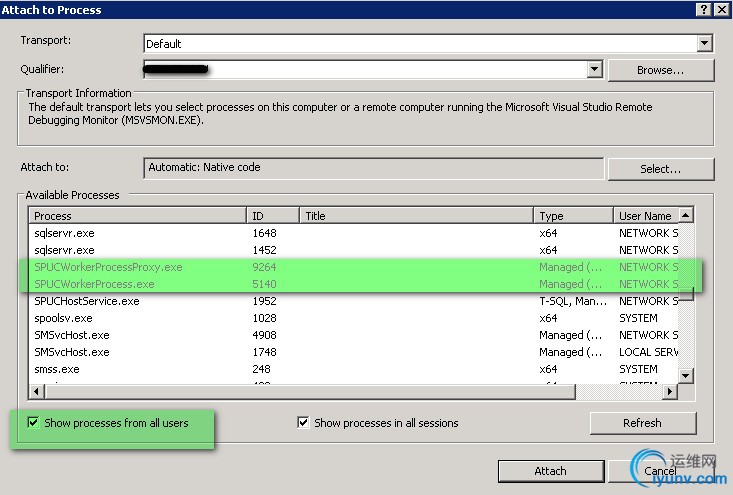Click the LOCAL SERV user name cell

tap(648, 352)
